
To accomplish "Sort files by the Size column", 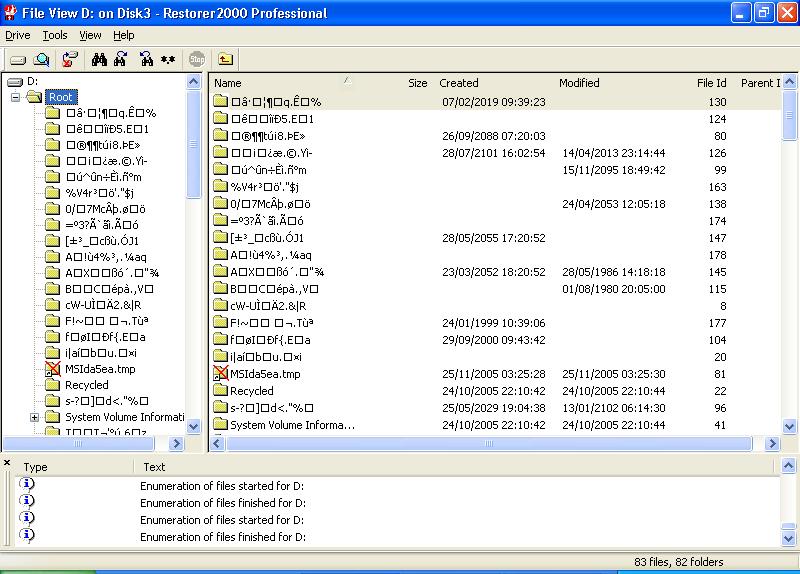I will click(x=417, y=83).
